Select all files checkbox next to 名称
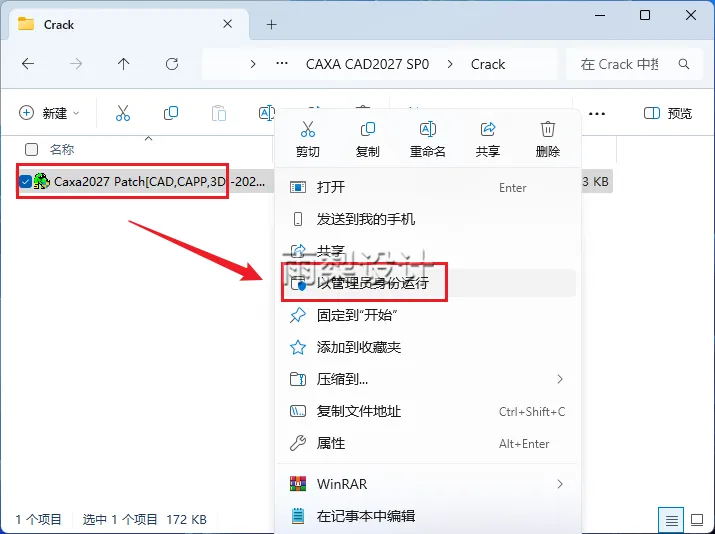This screenshot has width=715, height=534. tap(31, 149)
